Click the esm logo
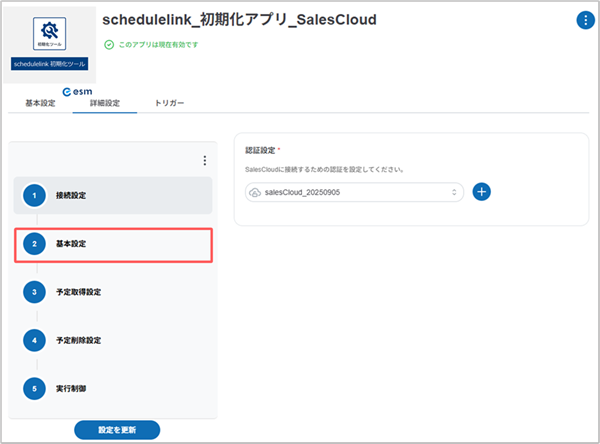Screen dimensions: 600x444 [x=77, y=91]
